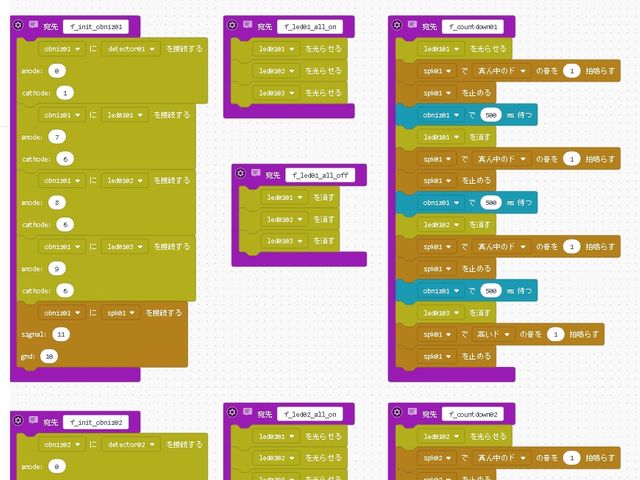The image size is (640, 480).
Task: Open comment icon on f_countdown02 block
Action: click(x=413, y=413)
